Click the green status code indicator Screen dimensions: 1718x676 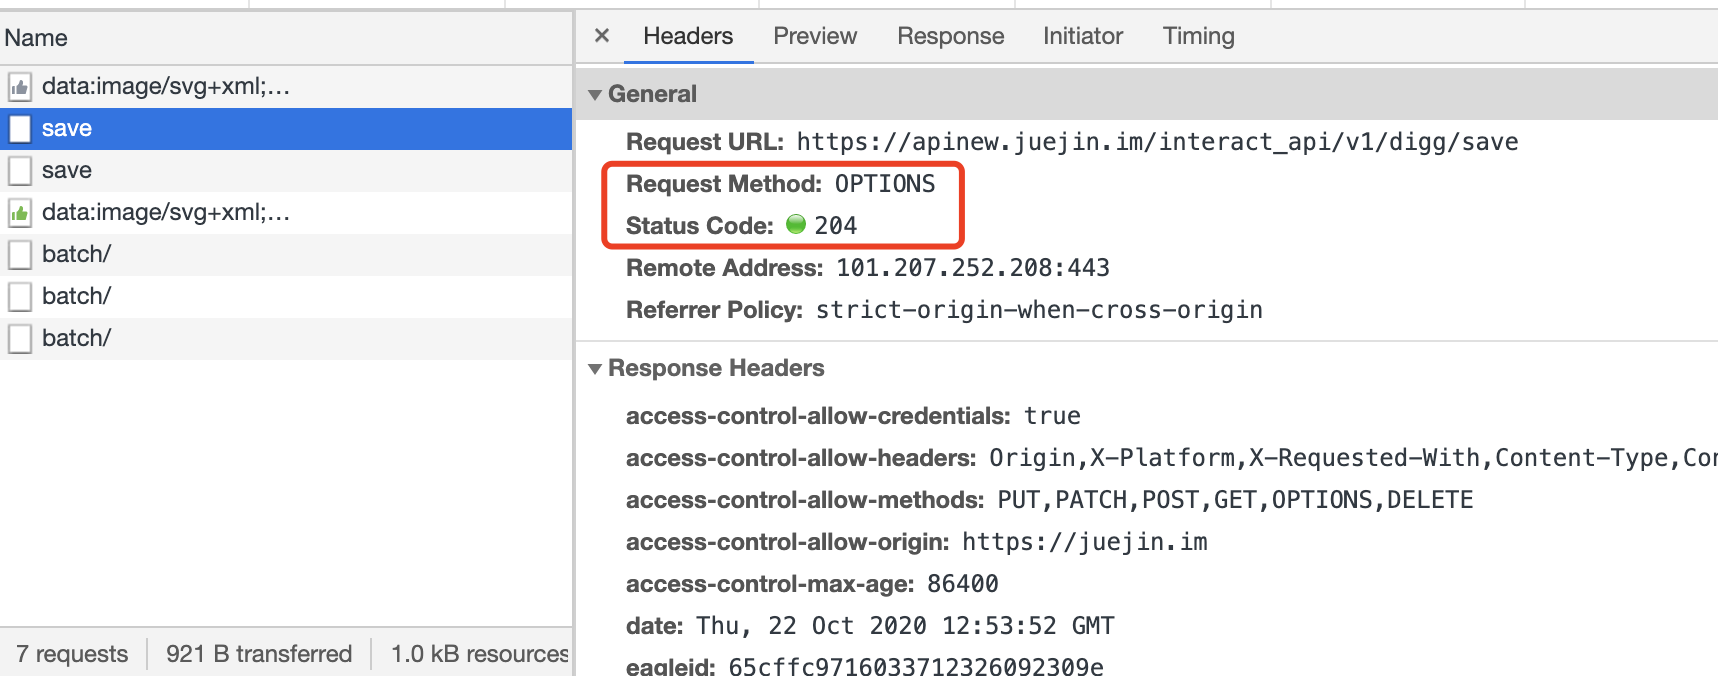[x=796, y=224]
